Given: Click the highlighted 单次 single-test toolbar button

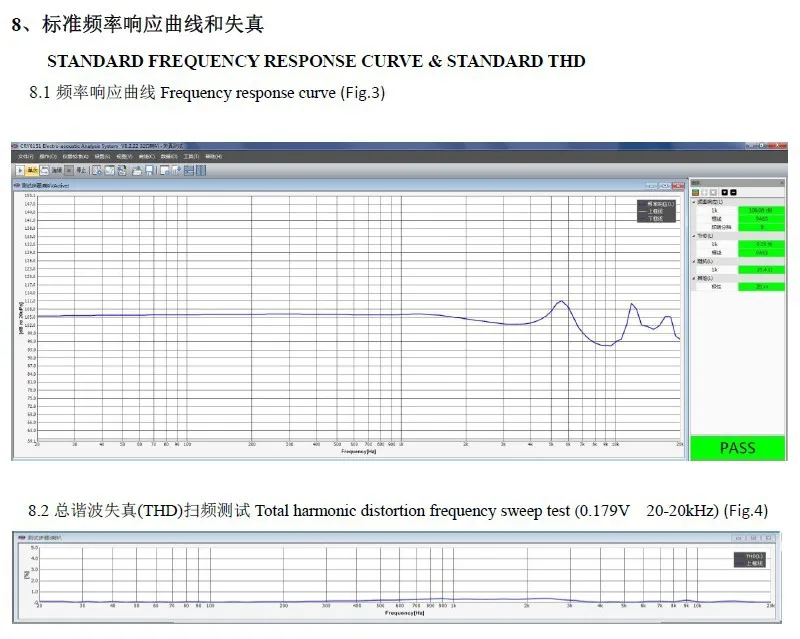Looking at the screenshot, I should (32, 170).
